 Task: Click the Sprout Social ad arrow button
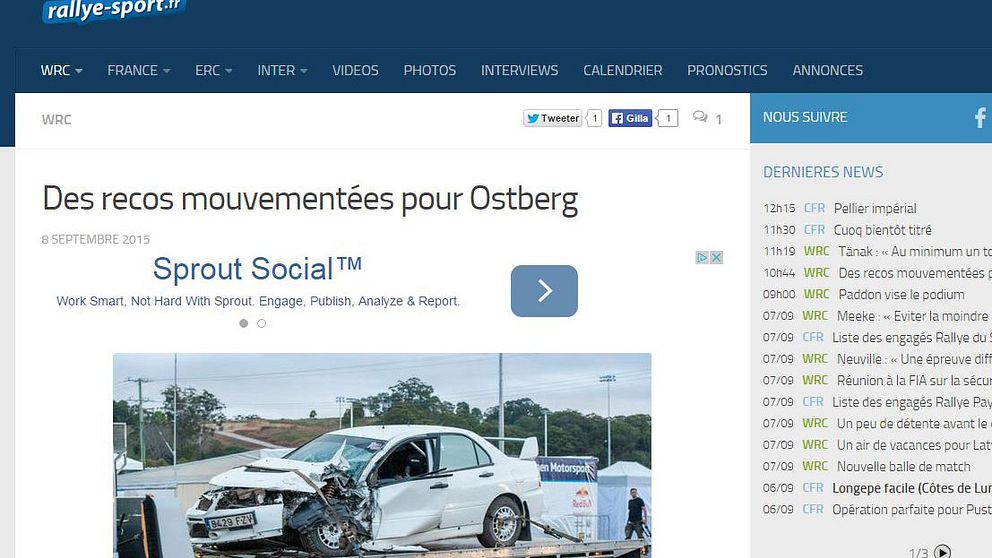click(x=544, y=291)
